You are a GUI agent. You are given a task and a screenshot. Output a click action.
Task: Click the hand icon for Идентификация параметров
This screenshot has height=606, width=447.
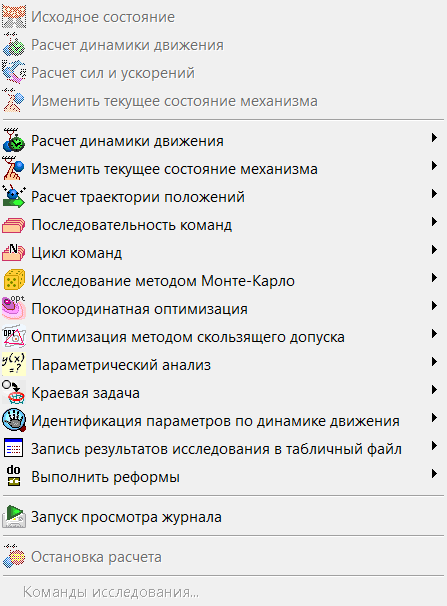14,420
